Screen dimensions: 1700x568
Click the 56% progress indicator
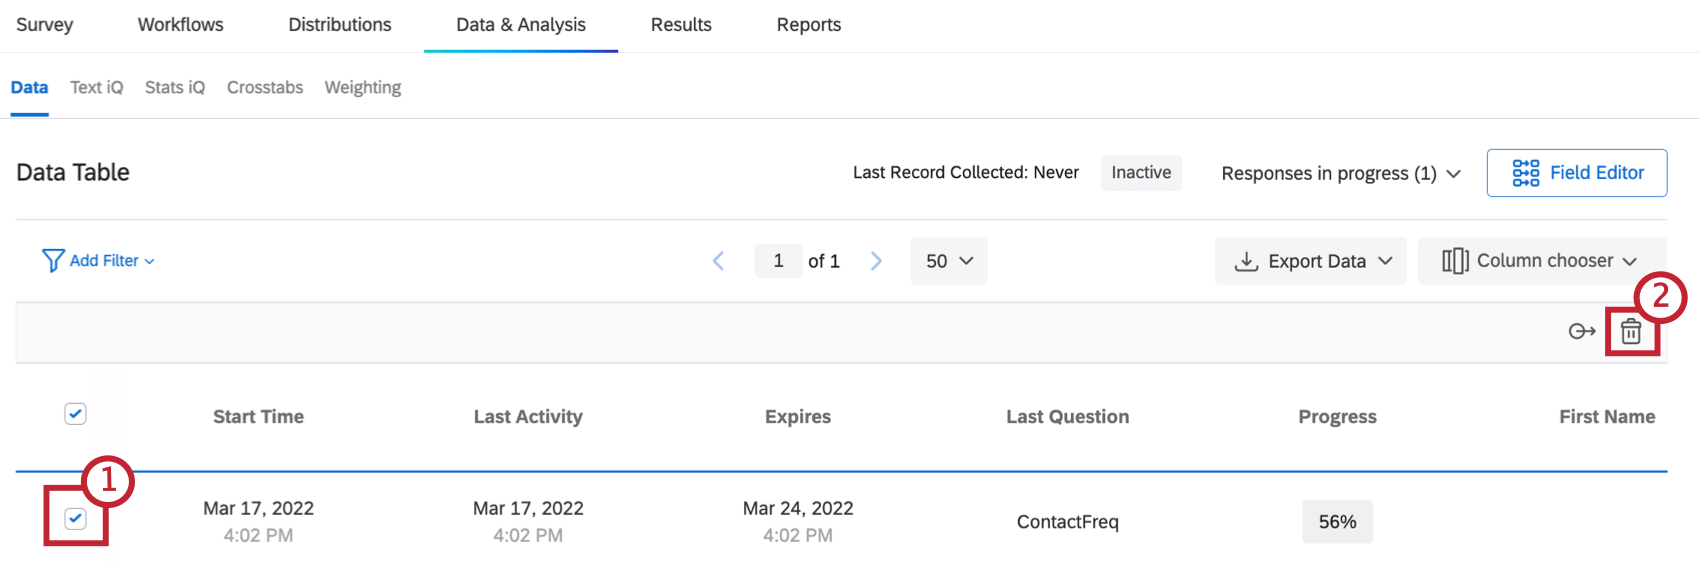click(x=1337, y=522)
